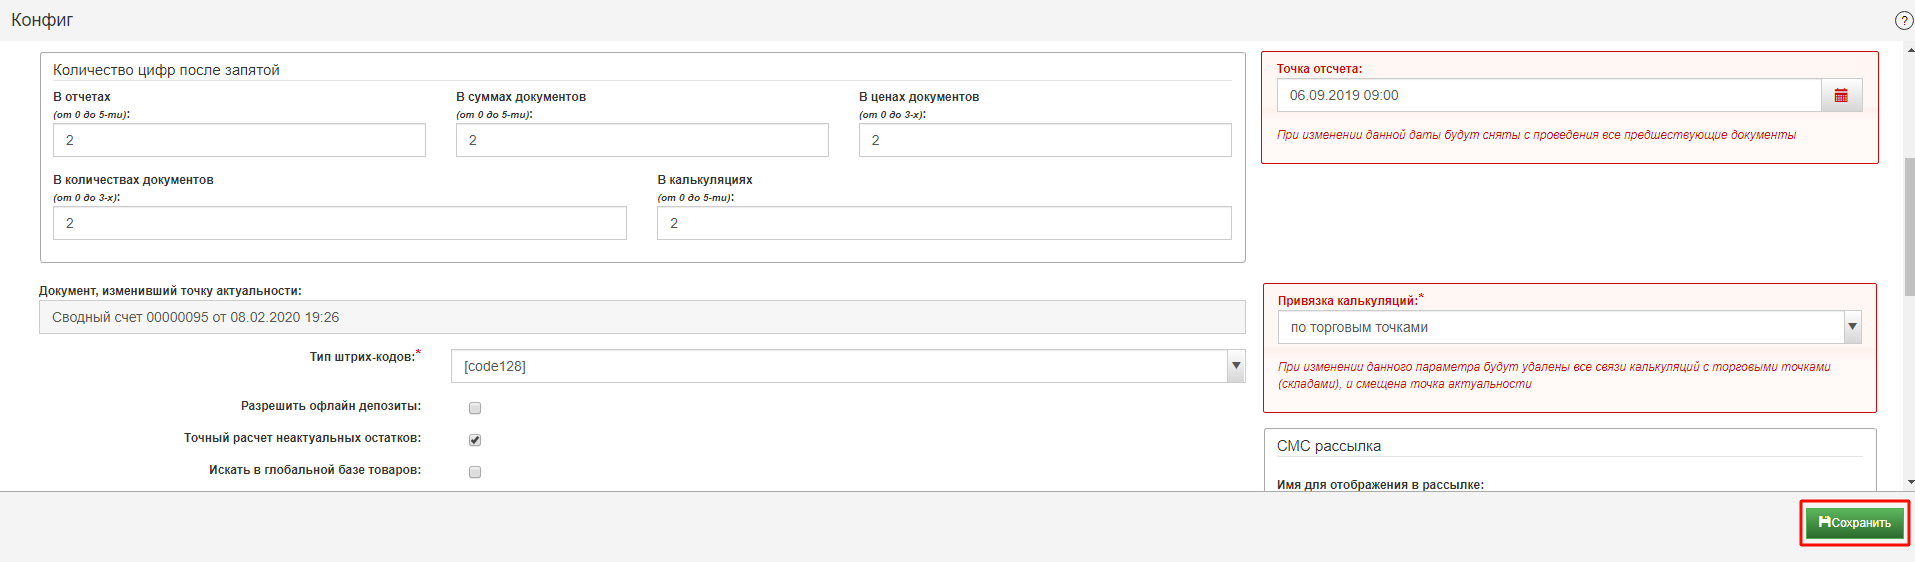Click the help question mark icon
The width and height of the screenshot is (1915, 562).
(x=1904, y=20)
